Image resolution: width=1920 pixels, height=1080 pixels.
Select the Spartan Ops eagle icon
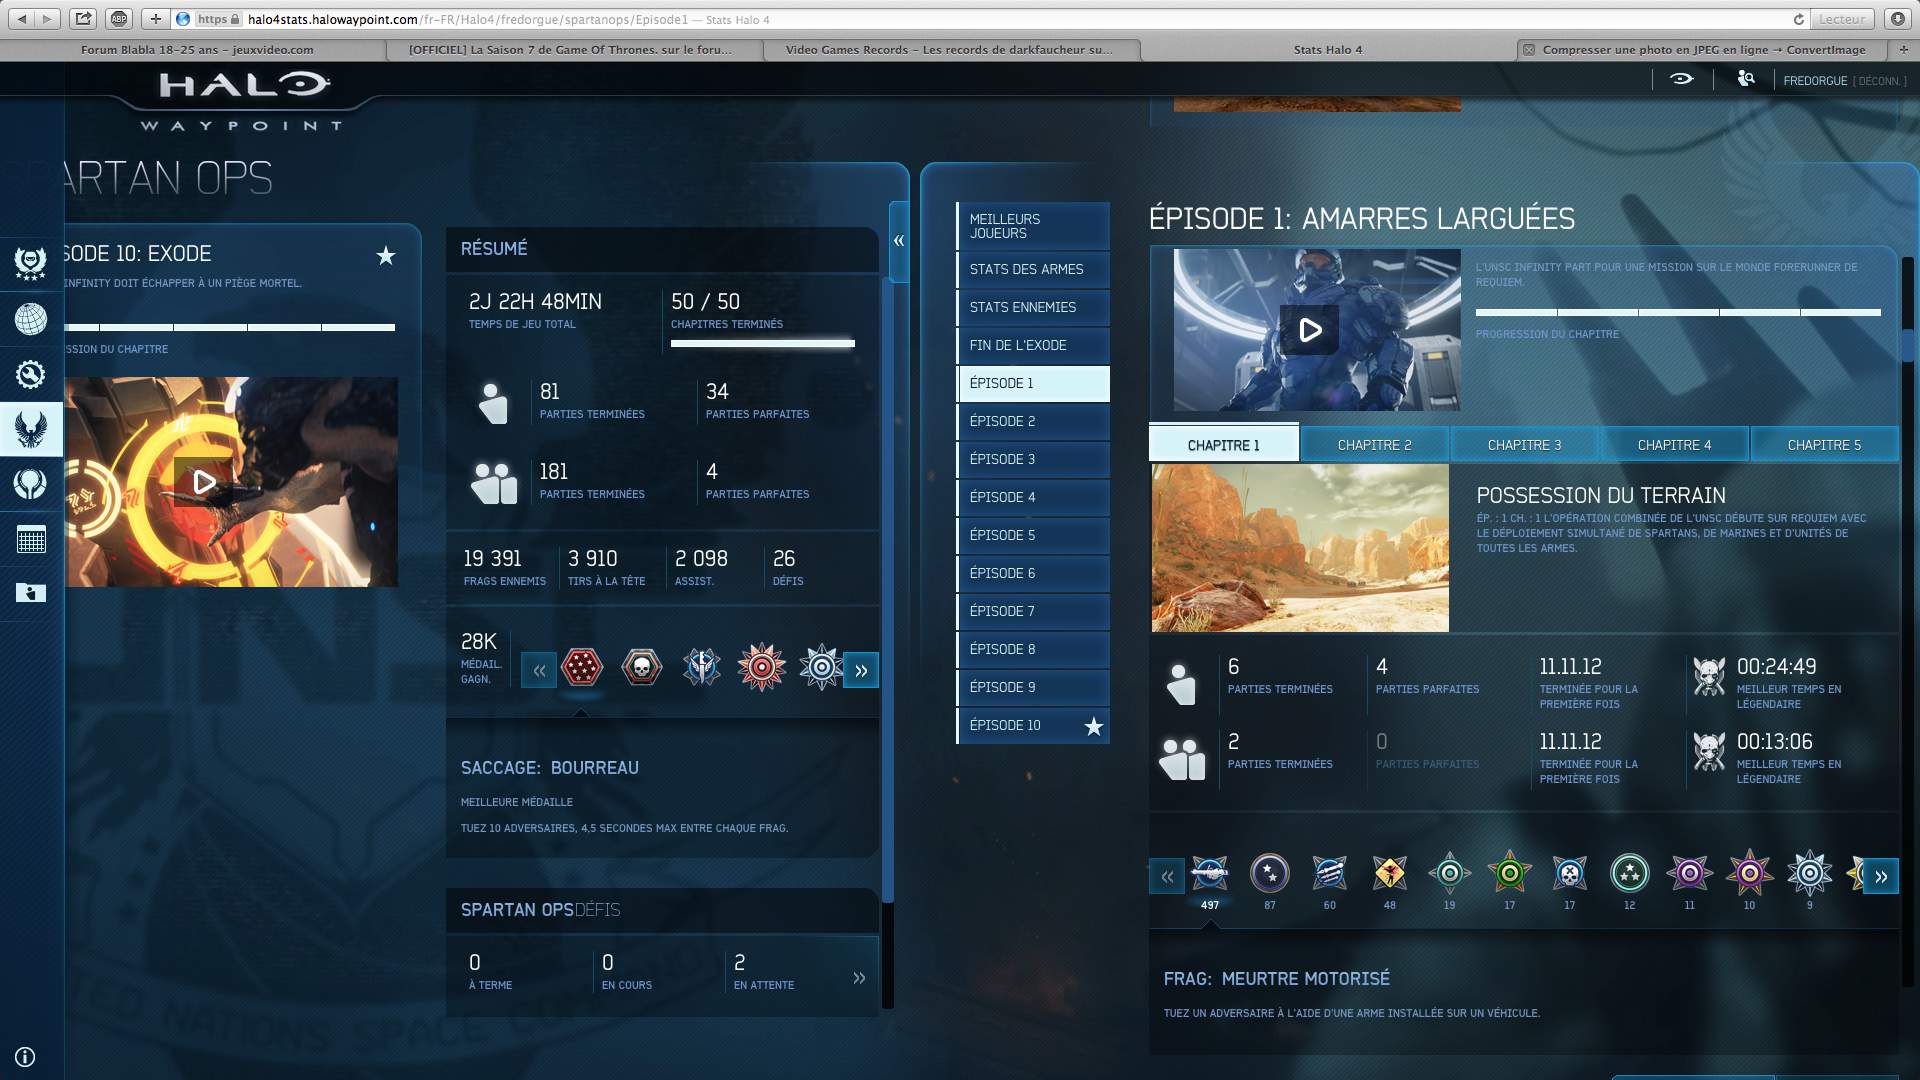30,429
